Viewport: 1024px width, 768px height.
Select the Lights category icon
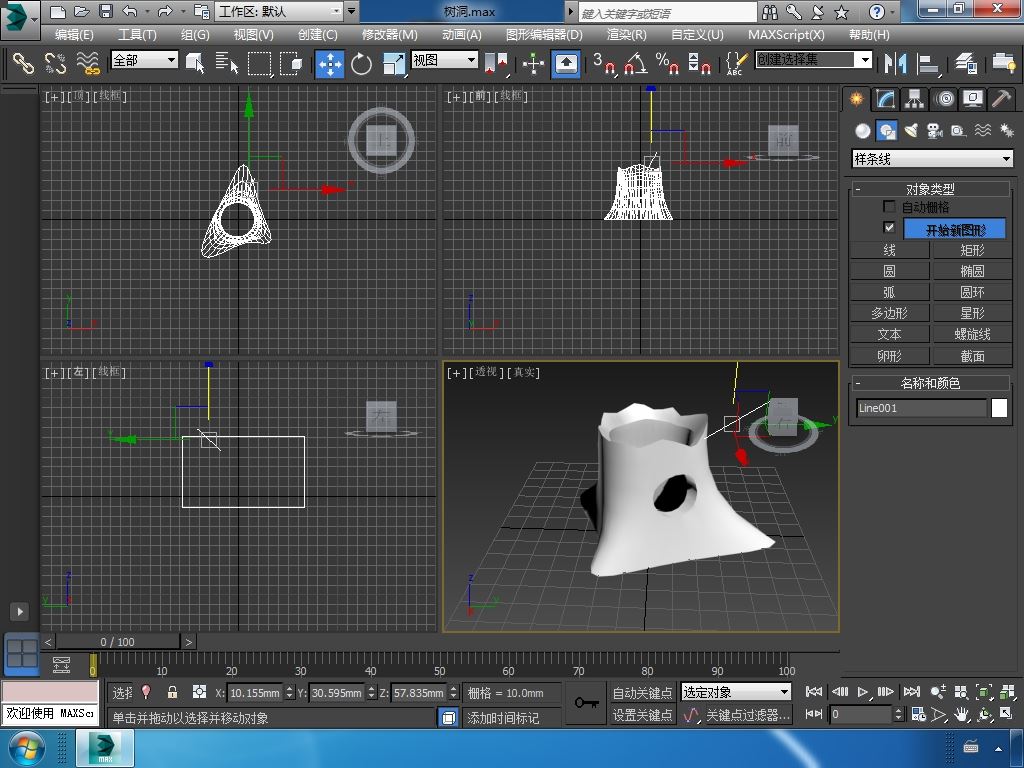pos(911,131)
